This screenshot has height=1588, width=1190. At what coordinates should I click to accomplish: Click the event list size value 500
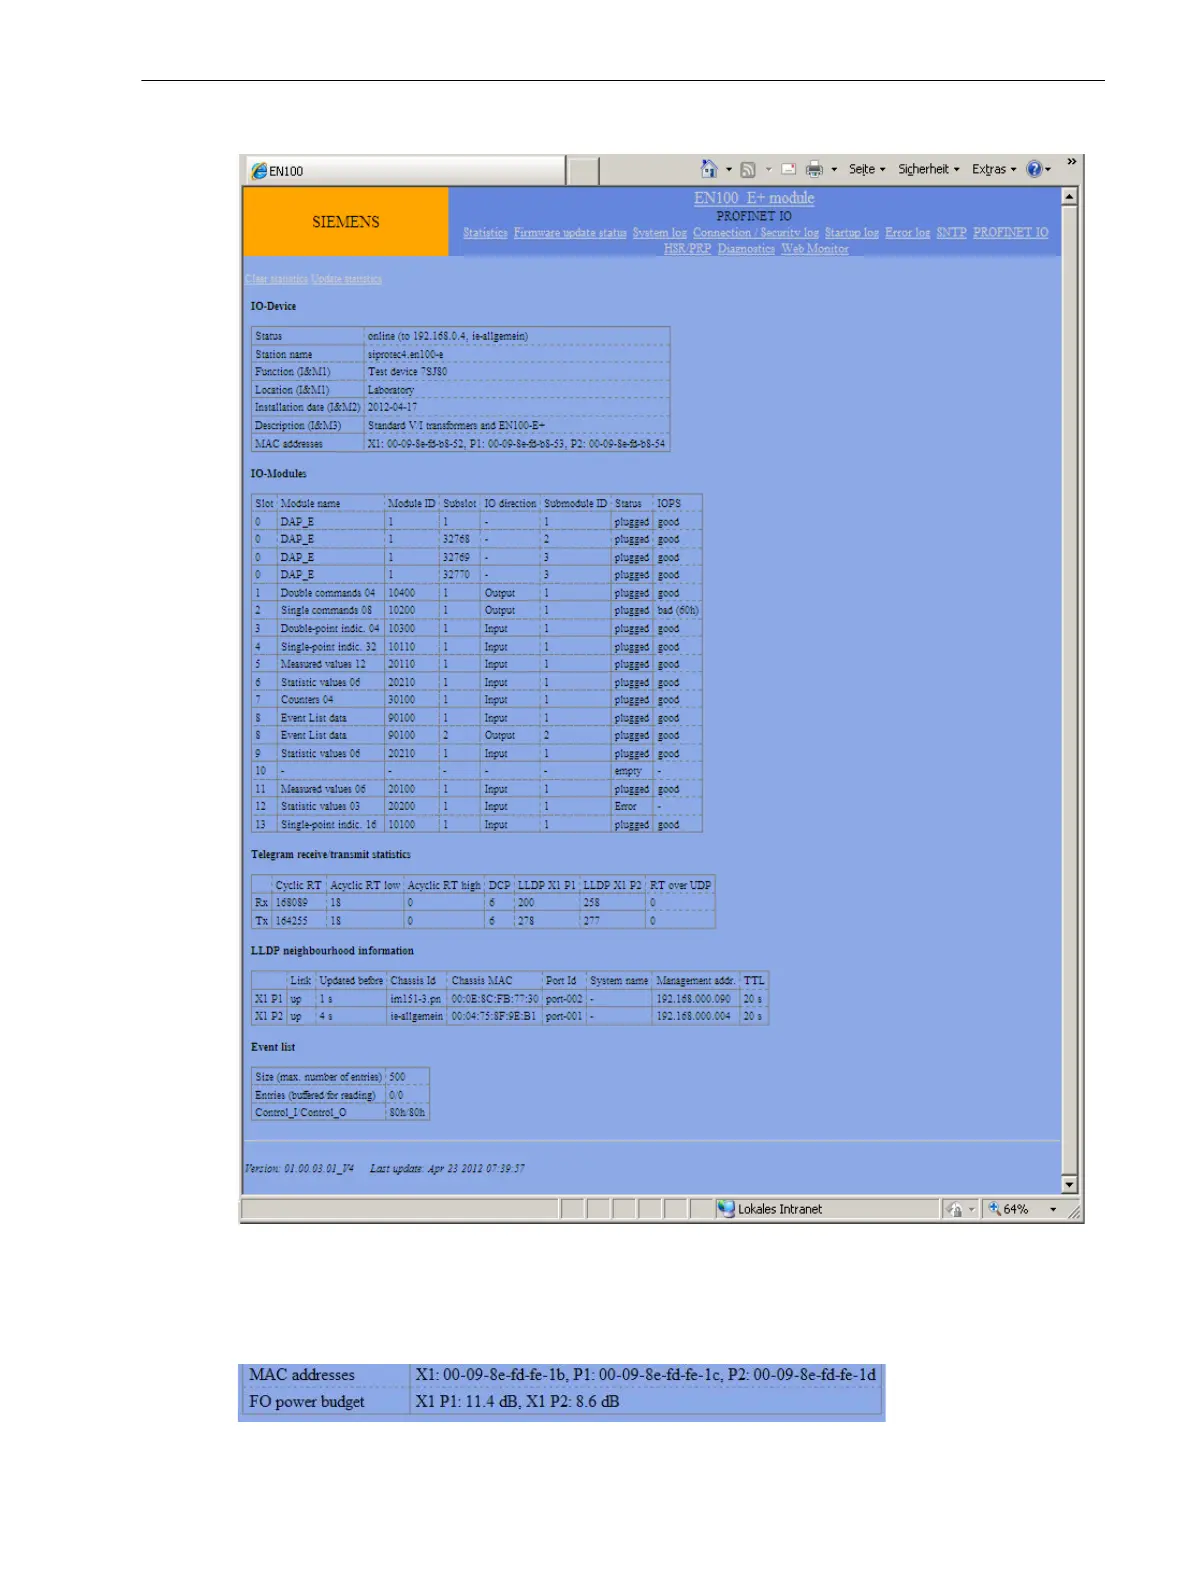coord(397,1077)
